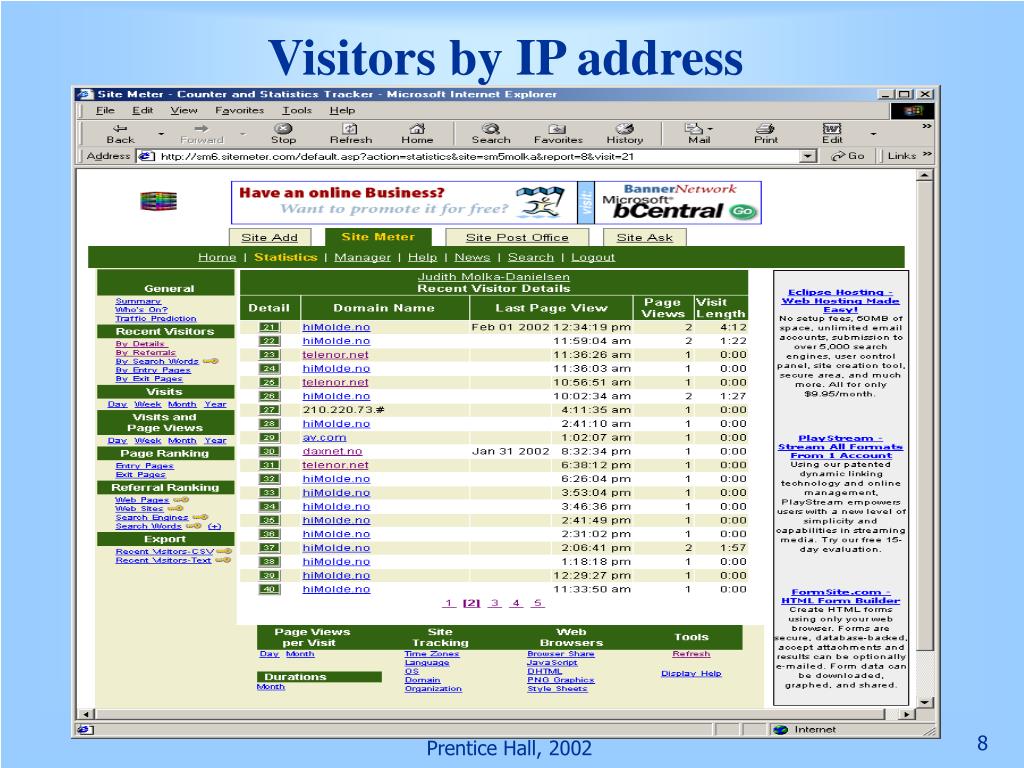Click the Judith Molka-Danielsen title link
1024x768 pixels.
click(x=494, y=277)
